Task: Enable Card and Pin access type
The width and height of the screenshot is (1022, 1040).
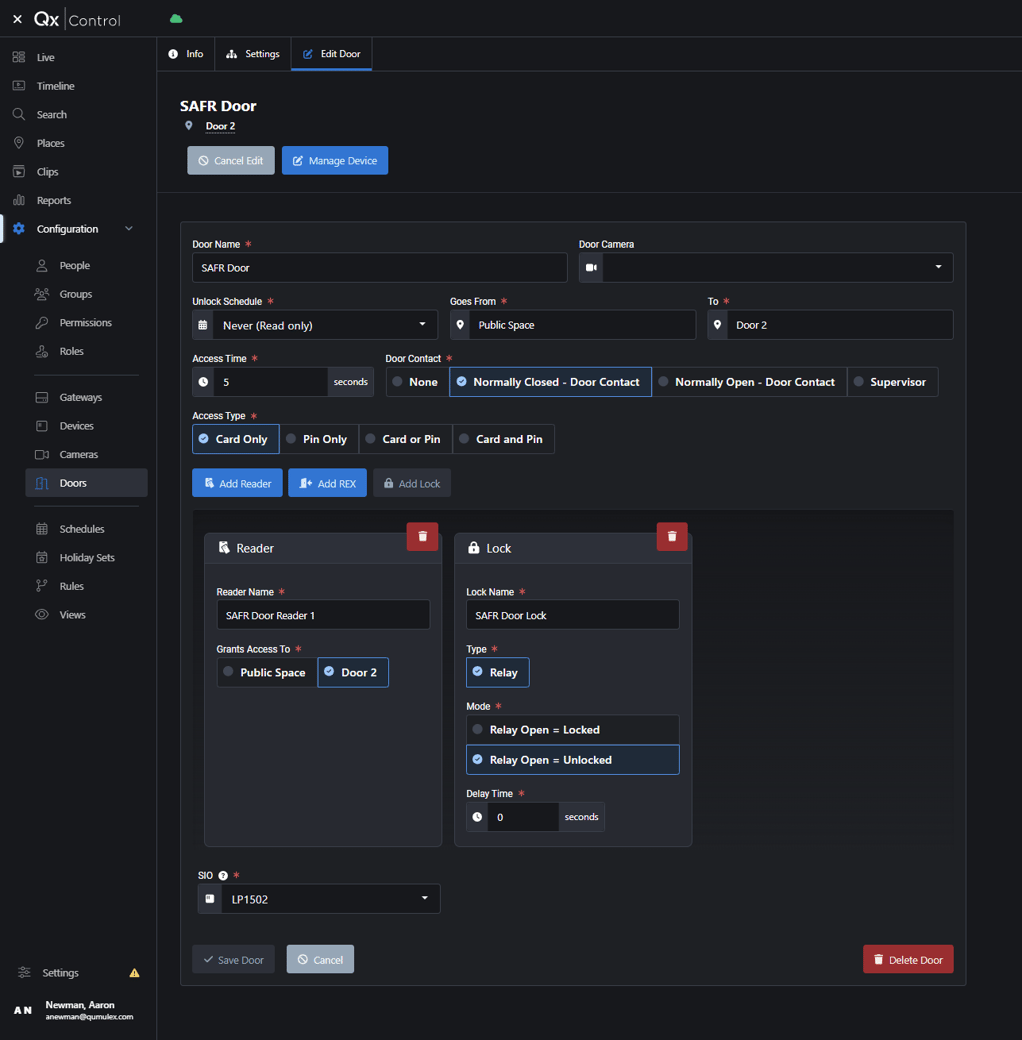Action: [503, 438]
